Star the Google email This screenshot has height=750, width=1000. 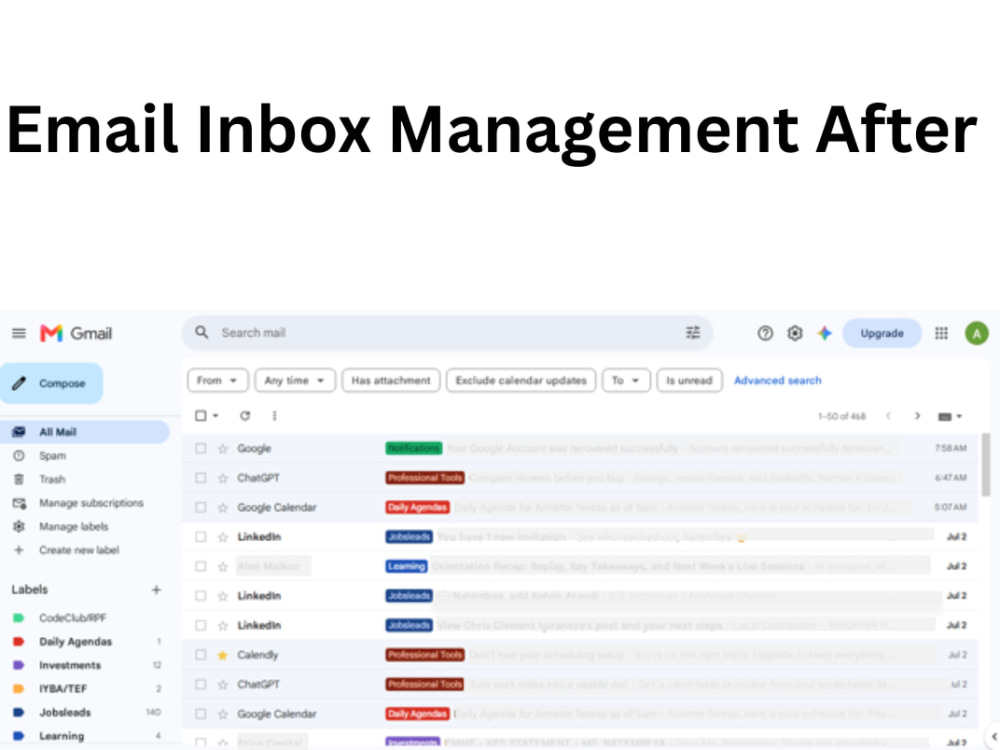(x=223, y=448)
